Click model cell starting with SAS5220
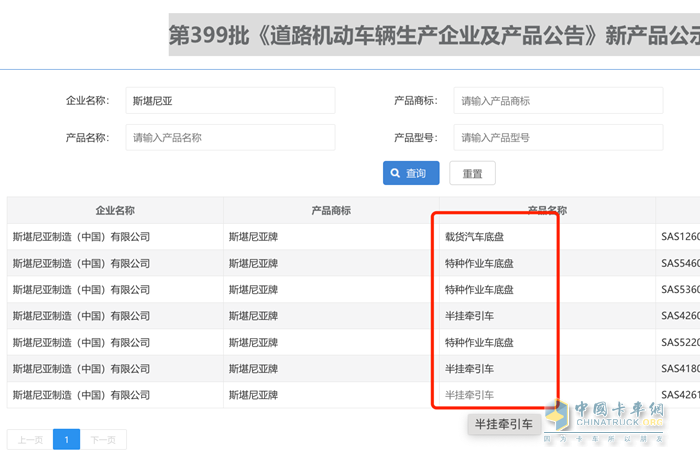This screenshot has height=467, width=700. (x=680, y=342)
